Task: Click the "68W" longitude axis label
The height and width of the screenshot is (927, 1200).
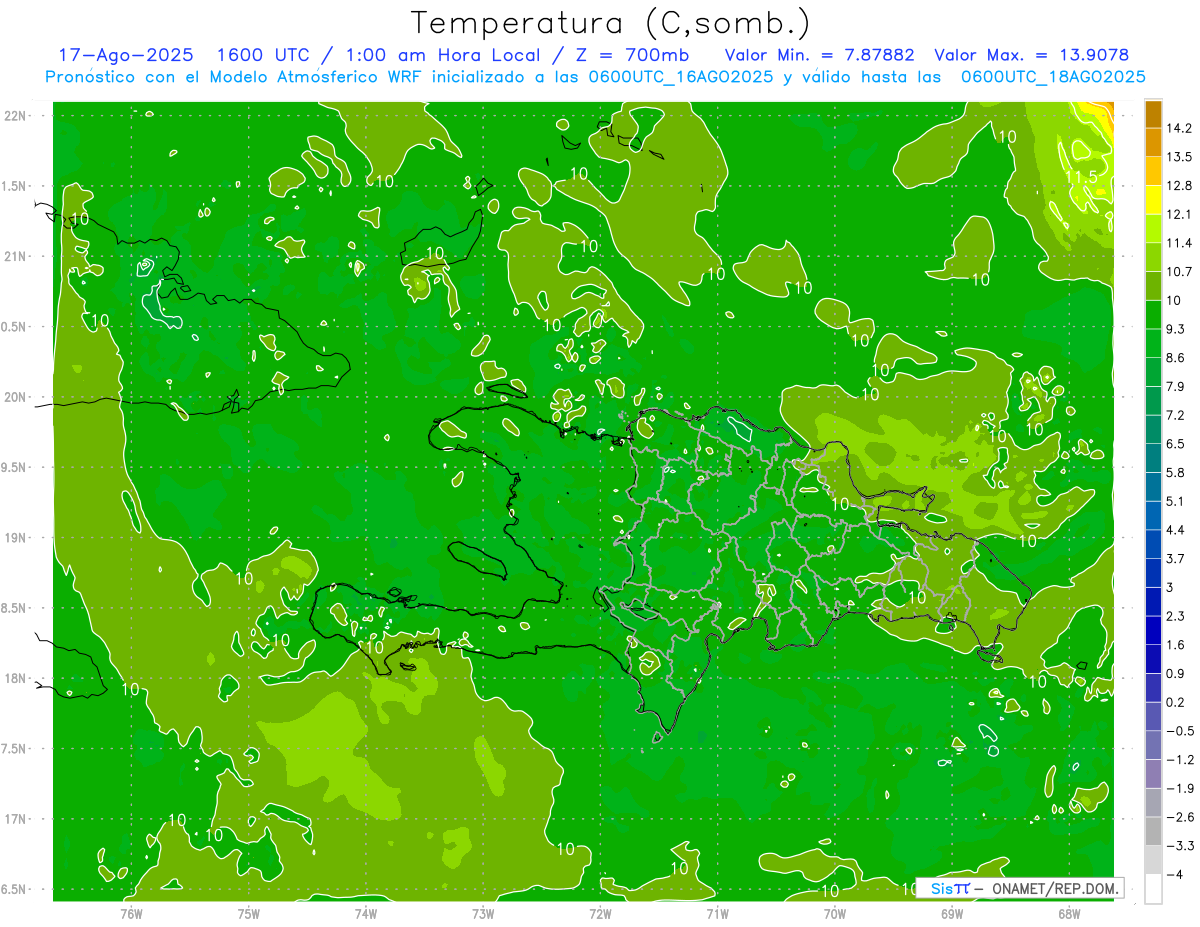Action: click(x=1069, y=914)
